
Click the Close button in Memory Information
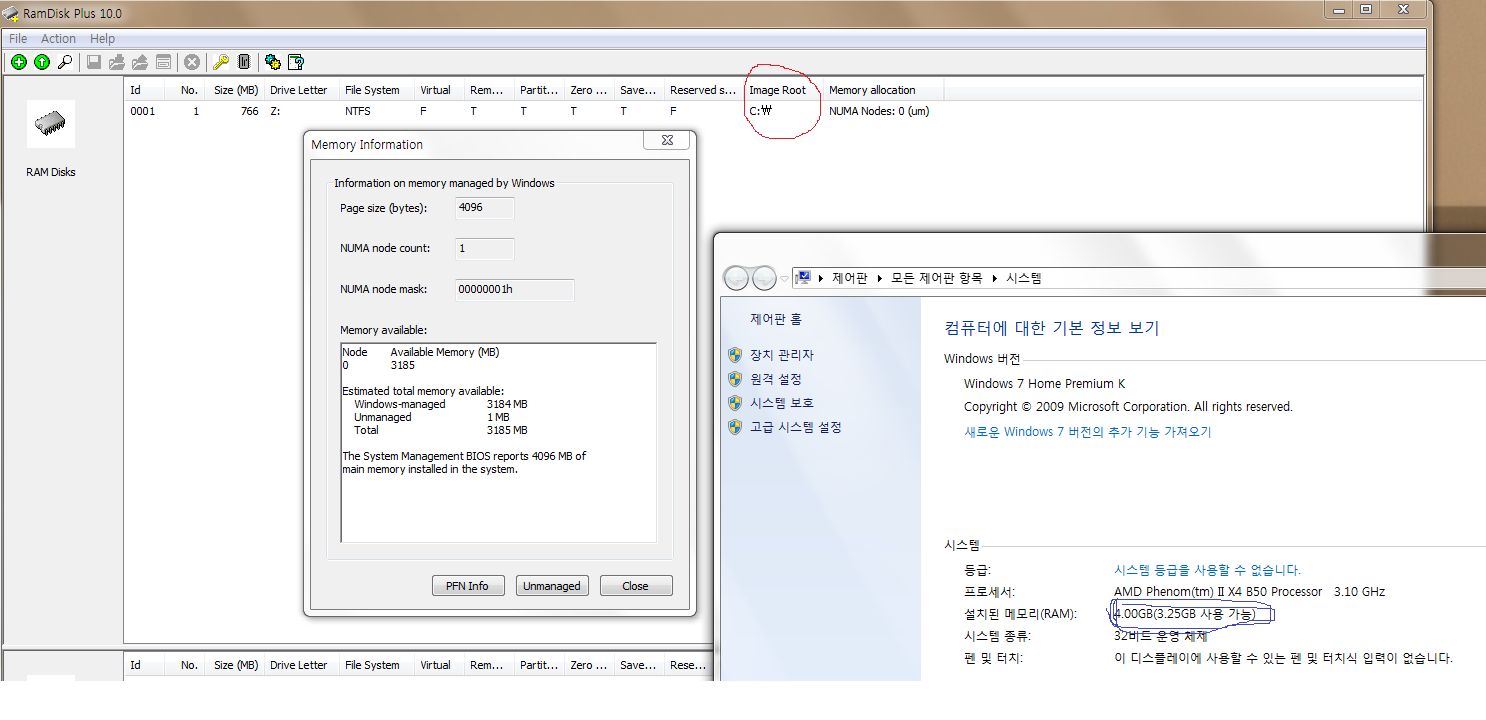636,586
